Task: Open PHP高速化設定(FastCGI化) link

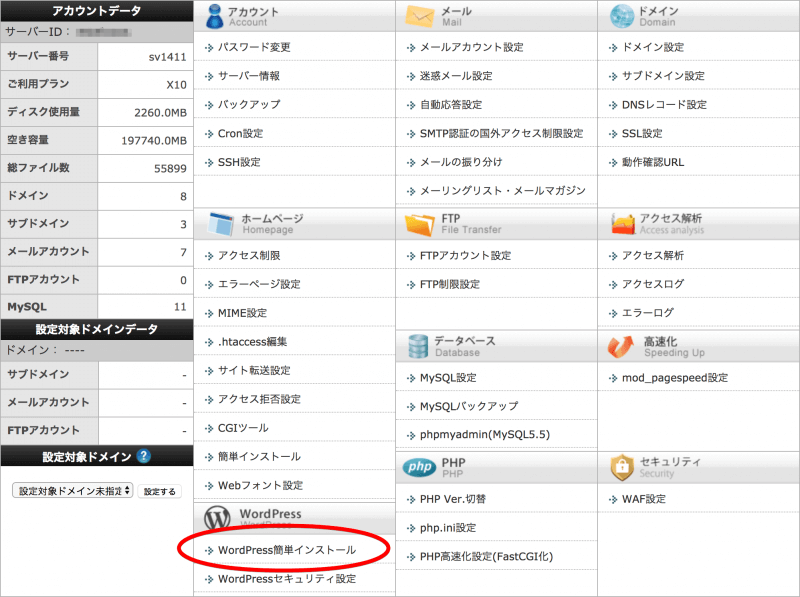Action: pos(486,557)
